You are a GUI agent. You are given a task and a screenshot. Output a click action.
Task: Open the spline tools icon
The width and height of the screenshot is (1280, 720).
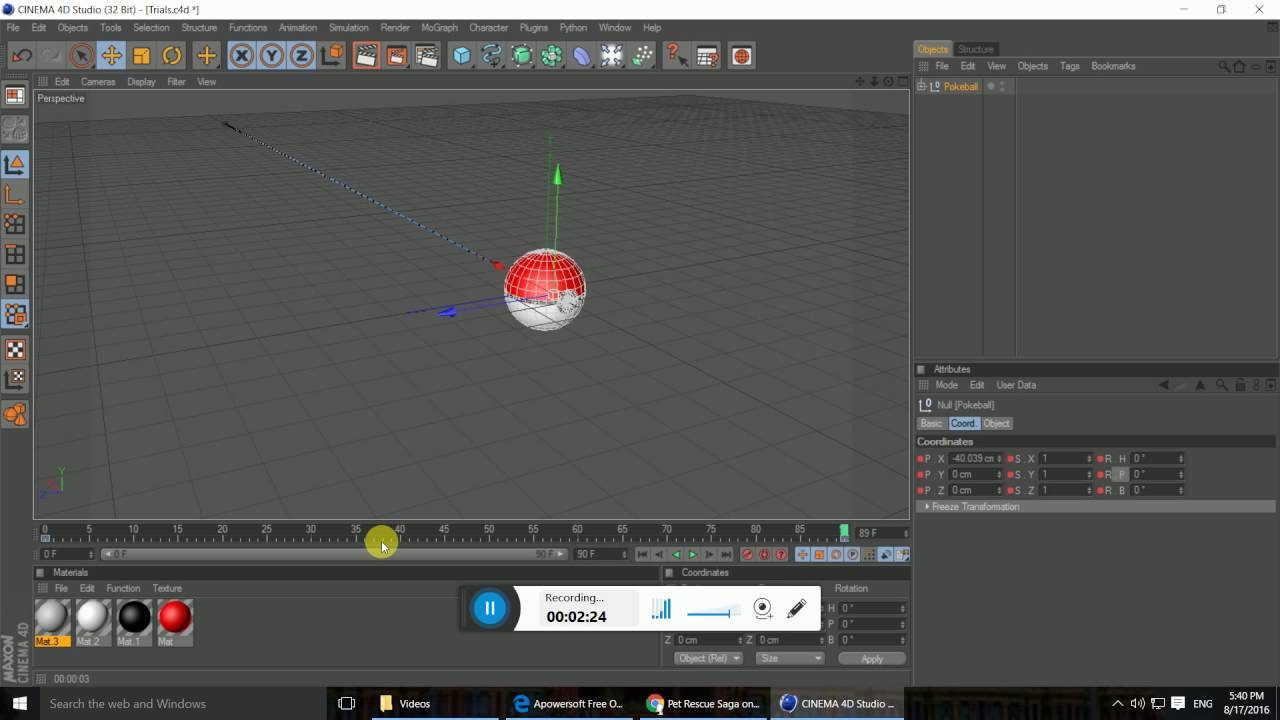tap(491, 56)
